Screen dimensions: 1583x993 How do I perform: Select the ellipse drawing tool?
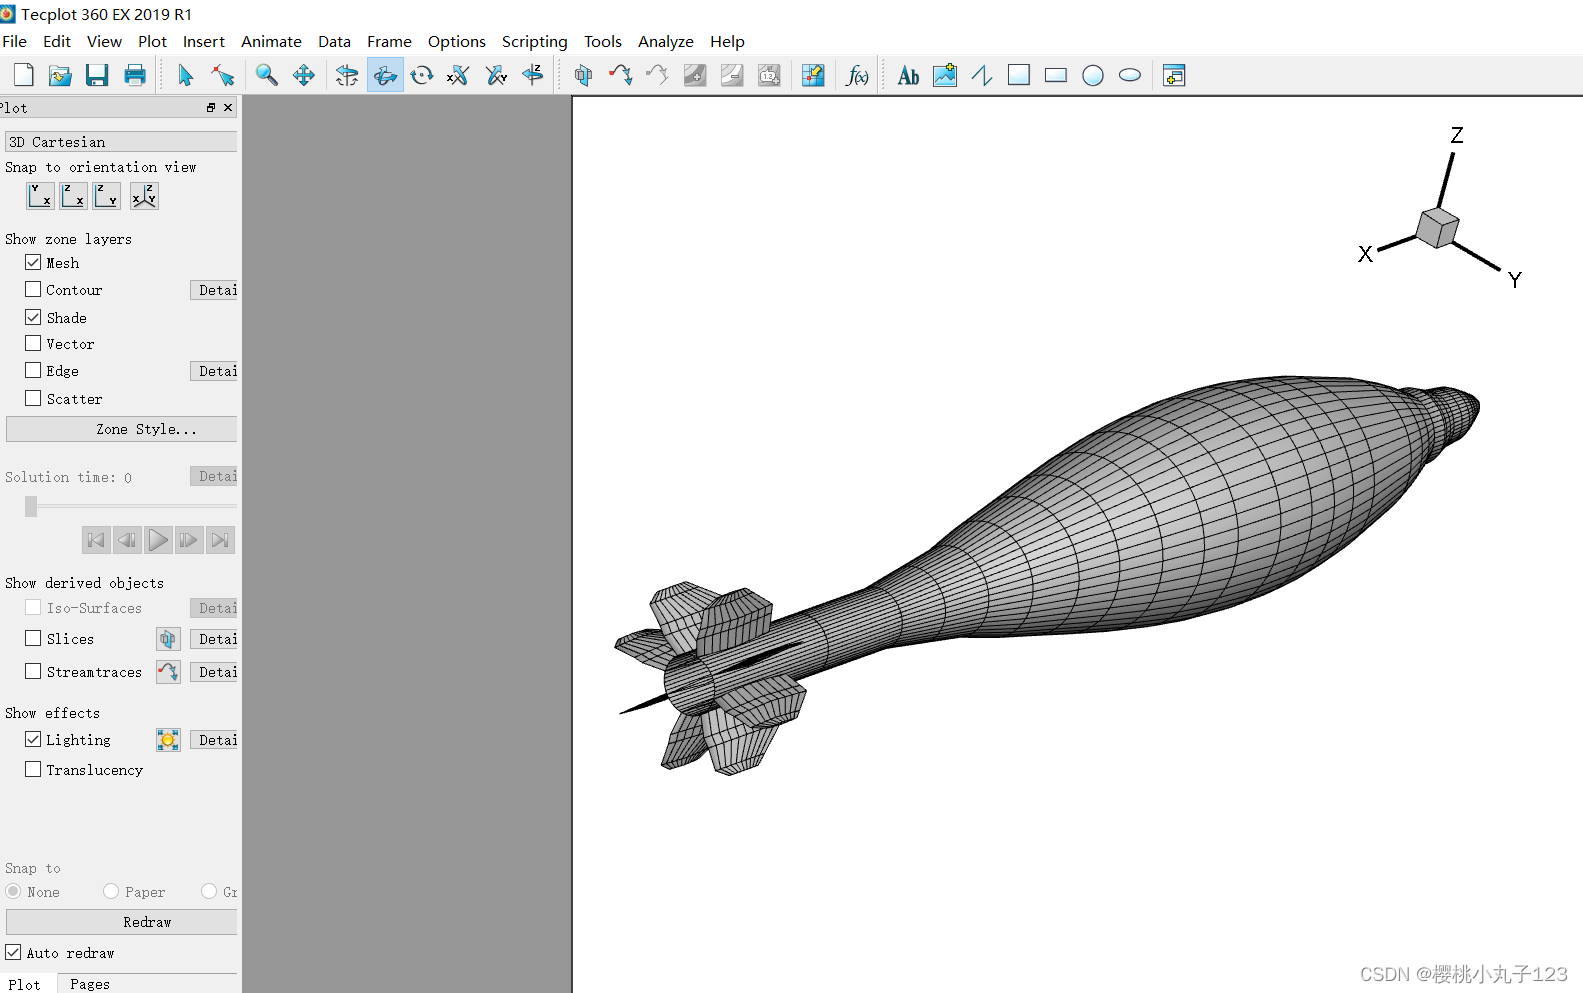pyautogui.click(x=1130, y=75)
